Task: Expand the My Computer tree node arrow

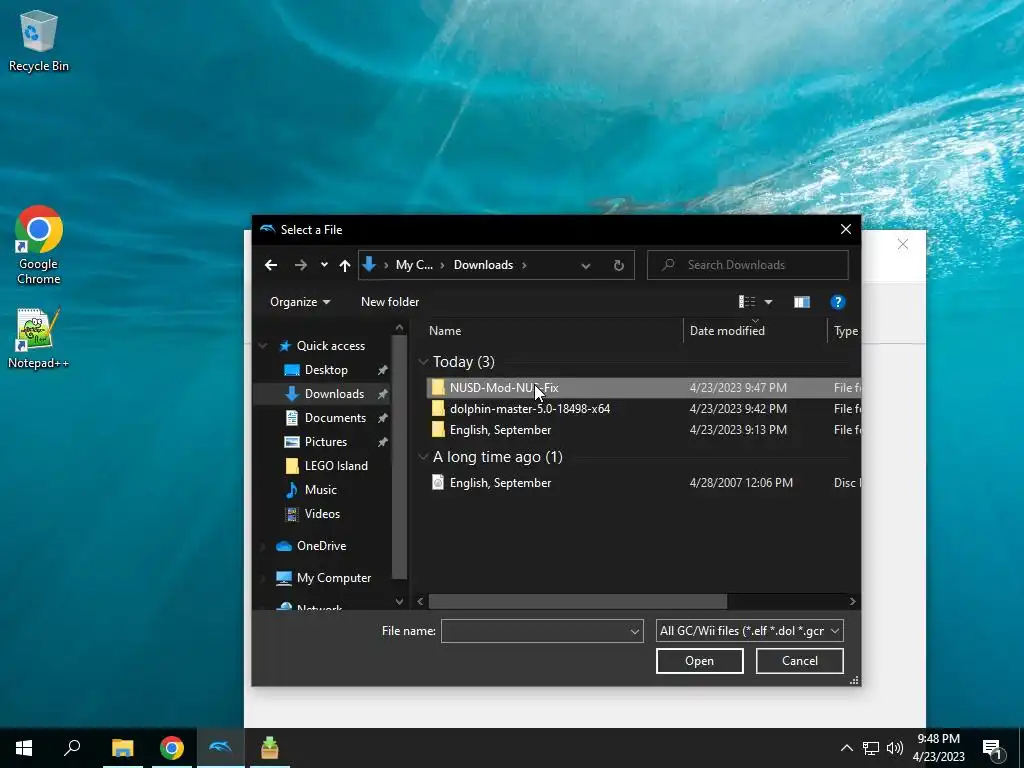Action: [263, 578]
